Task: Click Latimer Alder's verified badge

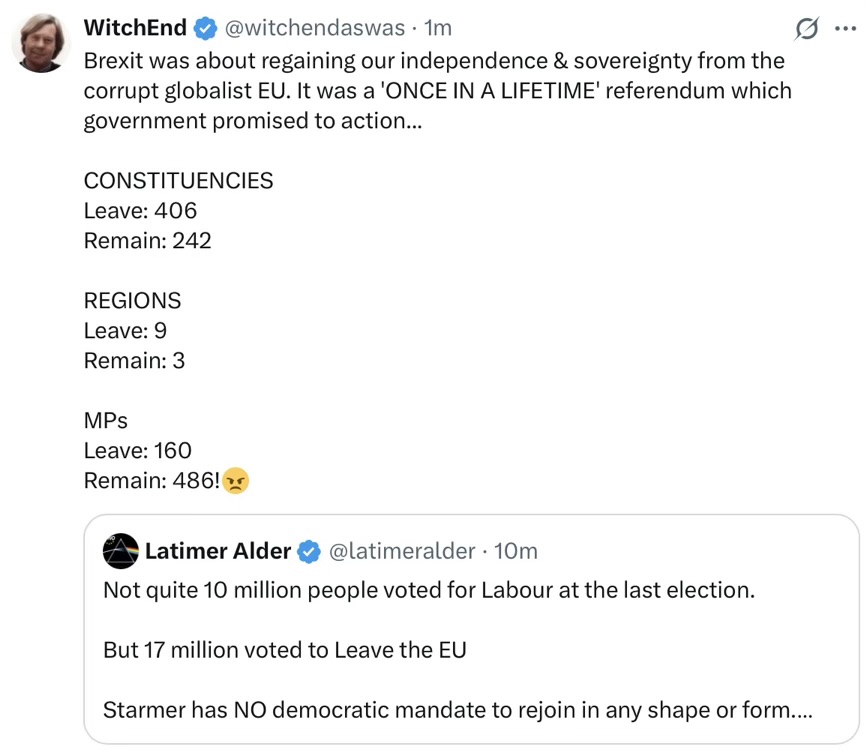Action: 309,551
